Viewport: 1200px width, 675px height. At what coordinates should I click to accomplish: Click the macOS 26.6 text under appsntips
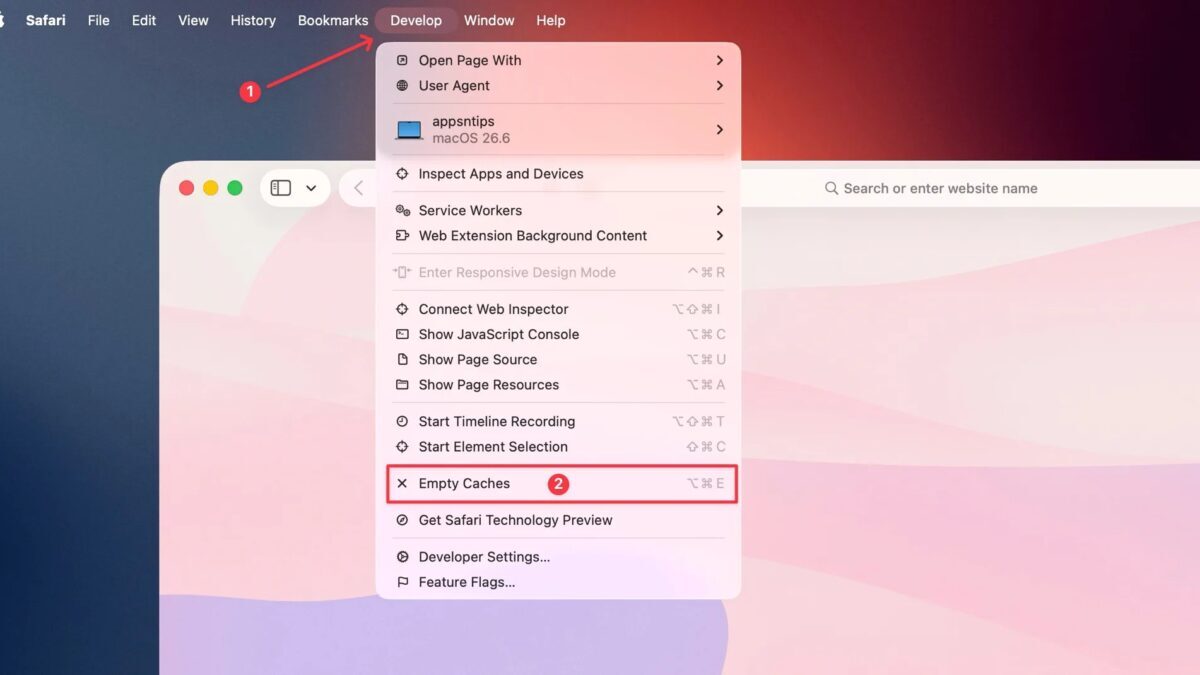[471, 139]
